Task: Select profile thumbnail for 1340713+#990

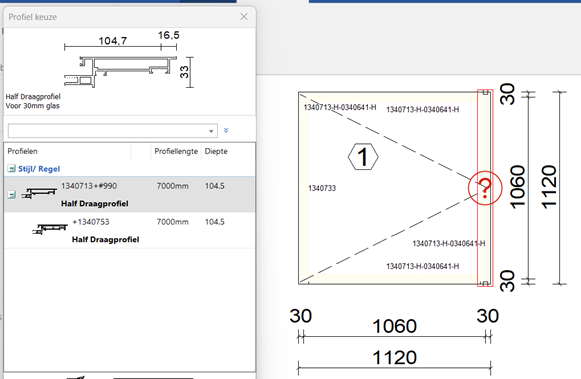Action: pyautogui.click(x=39, y=193)
